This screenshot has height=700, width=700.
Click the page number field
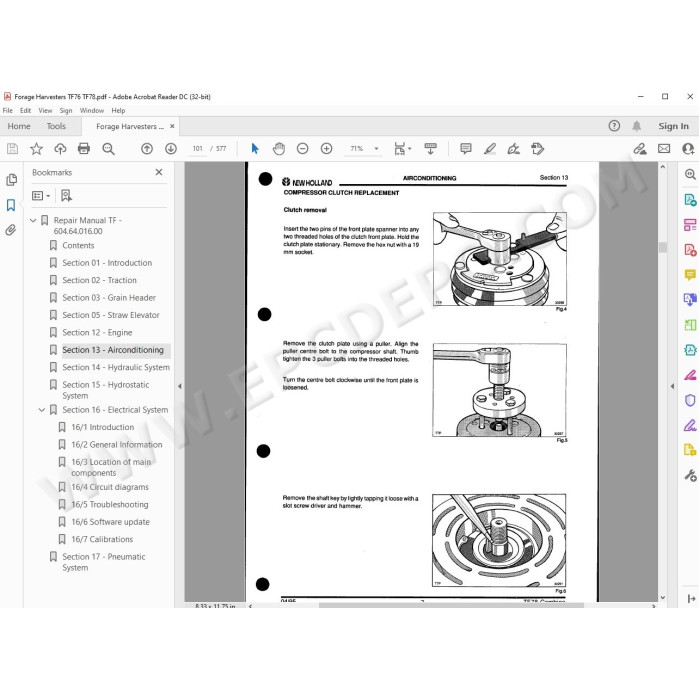click(x=198, y=149)
